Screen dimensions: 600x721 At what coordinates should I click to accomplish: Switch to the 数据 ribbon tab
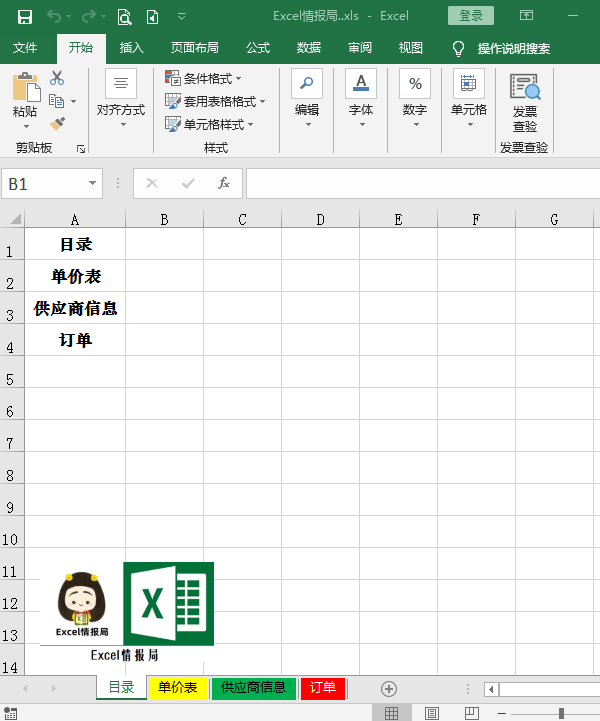point(309,48)
